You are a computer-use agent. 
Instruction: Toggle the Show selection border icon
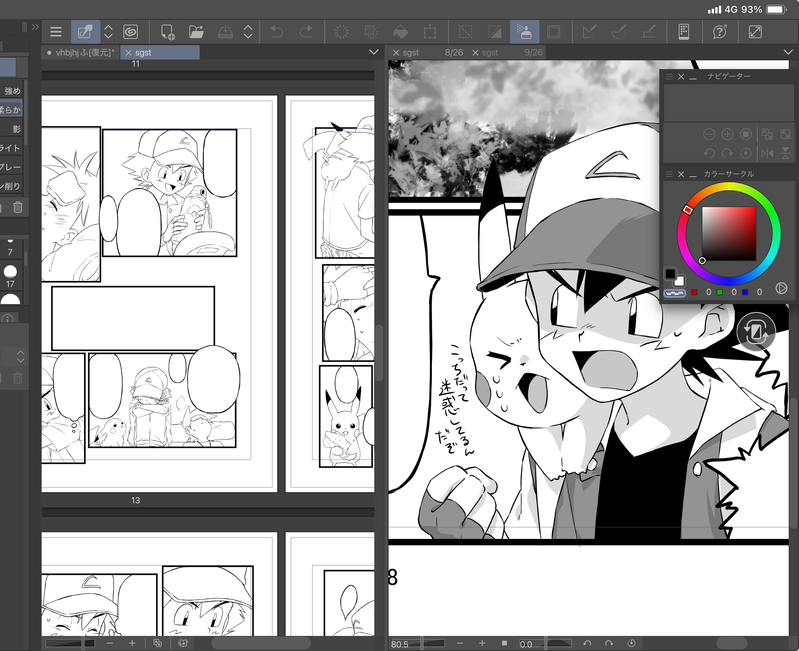(x=553, y=32)
